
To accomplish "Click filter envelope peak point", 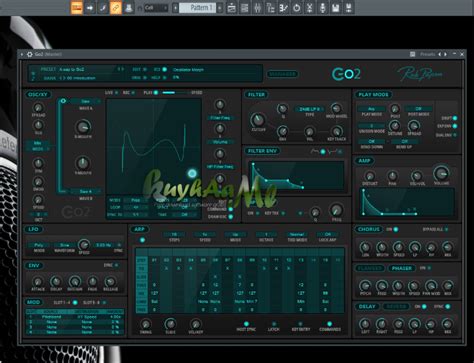I will coord(253,164).
